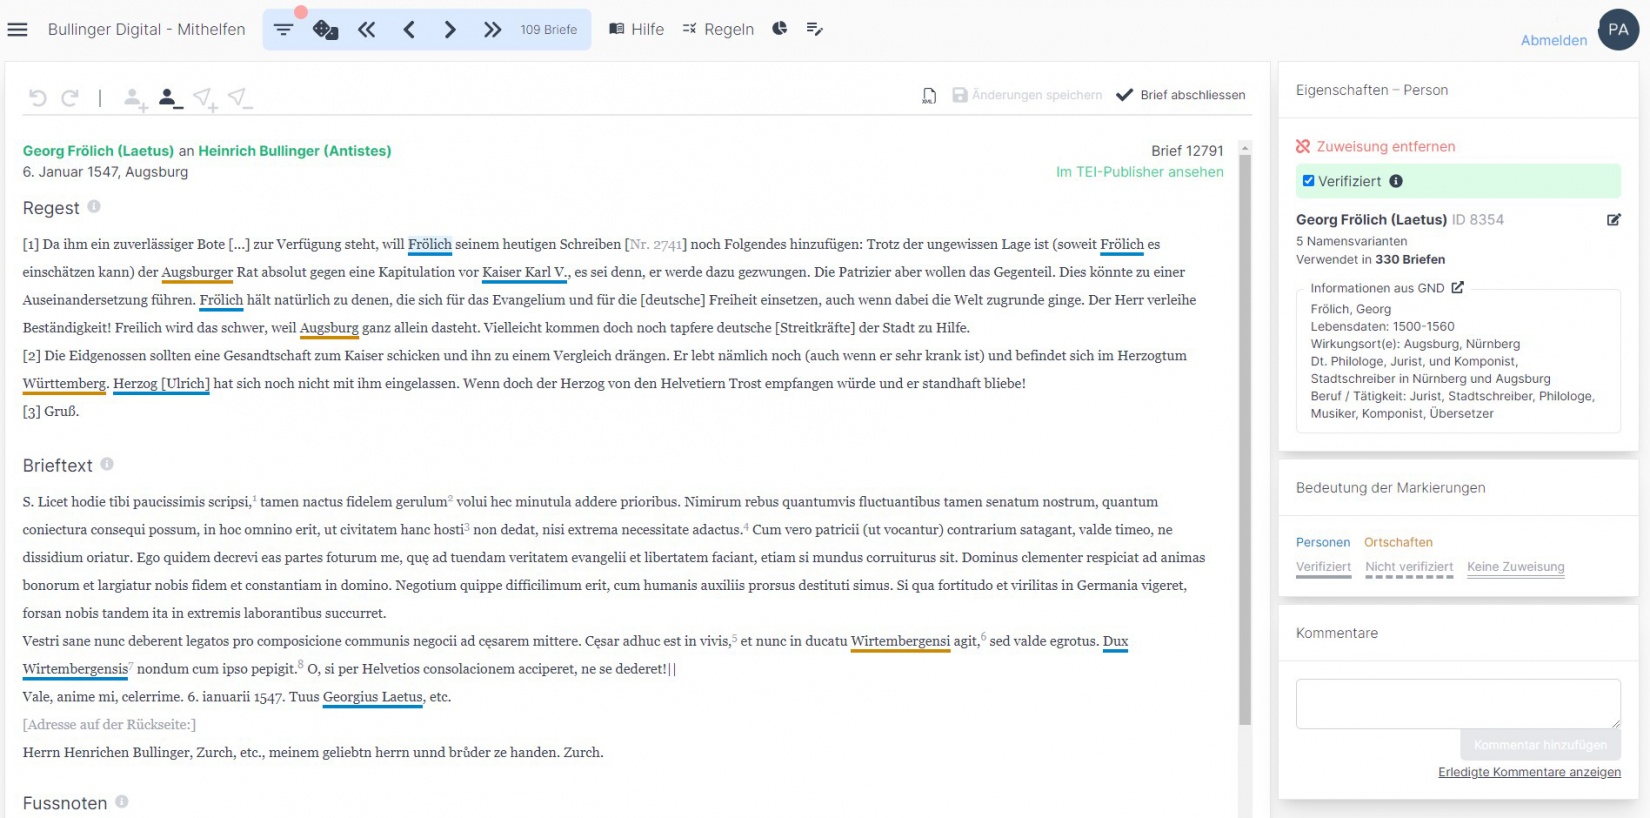Remove the place annotation
Viewport: 1650px width, 818px height.
239,98
